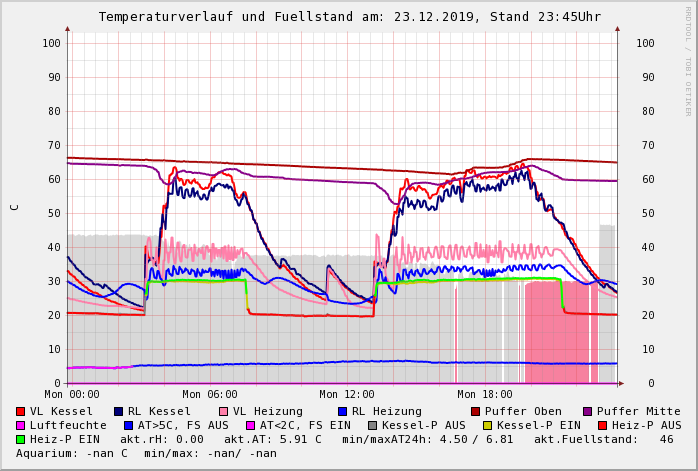Click the Heiz-P AUS legend label
The width and height of the screenshot is (698, 471).
tap(649, 425)
